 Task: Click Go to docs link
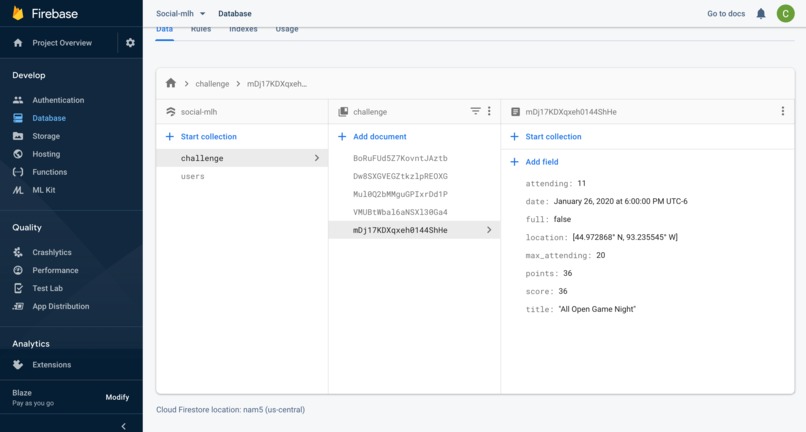(726, 14)
